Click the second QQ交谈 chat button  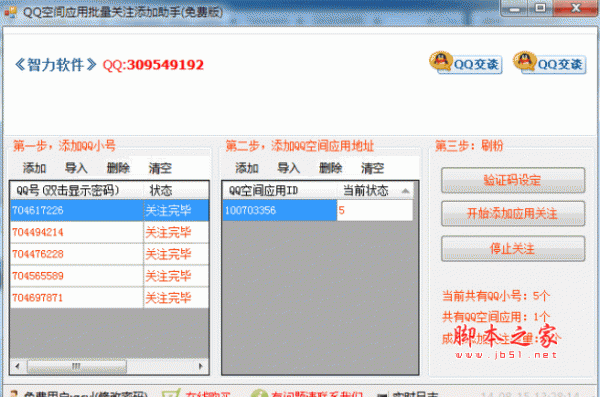coord(549,63)
